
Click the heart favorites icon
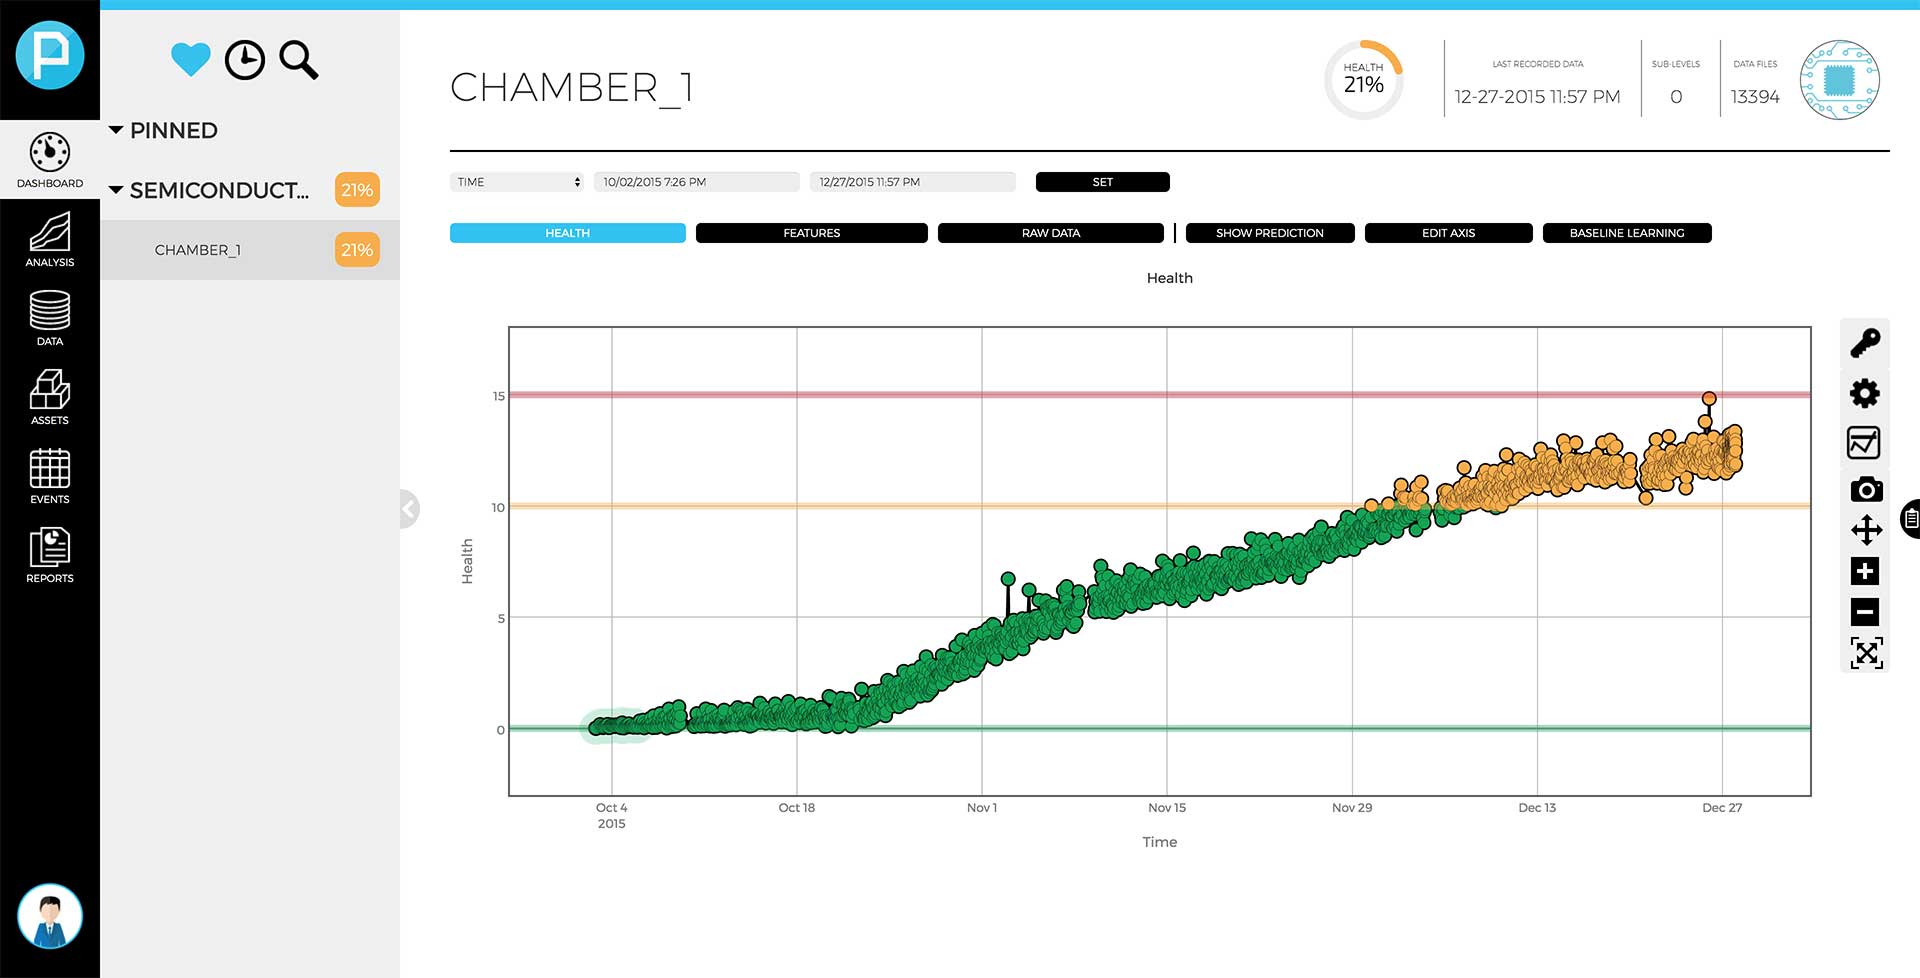190,60
